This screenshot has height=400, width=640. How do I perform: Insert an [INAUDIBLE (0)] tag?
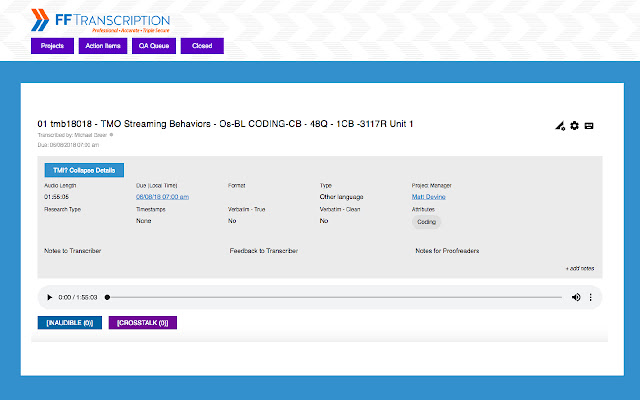[70, 323]
